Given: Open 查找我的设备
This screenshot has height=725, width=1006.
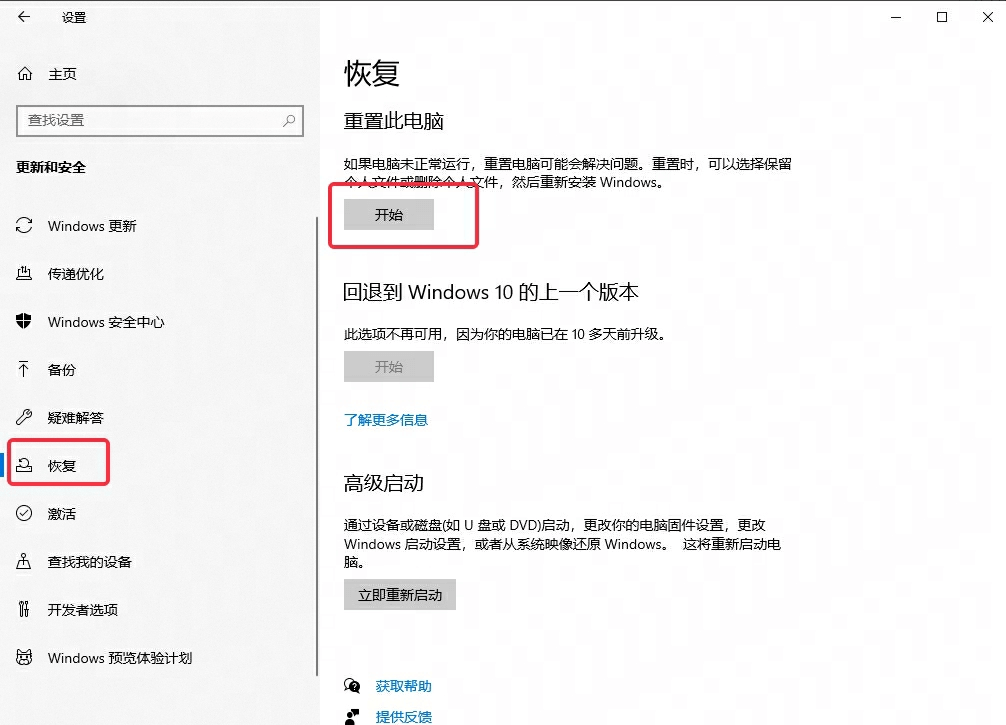Looking at the screenshot, I should [88, 562].
